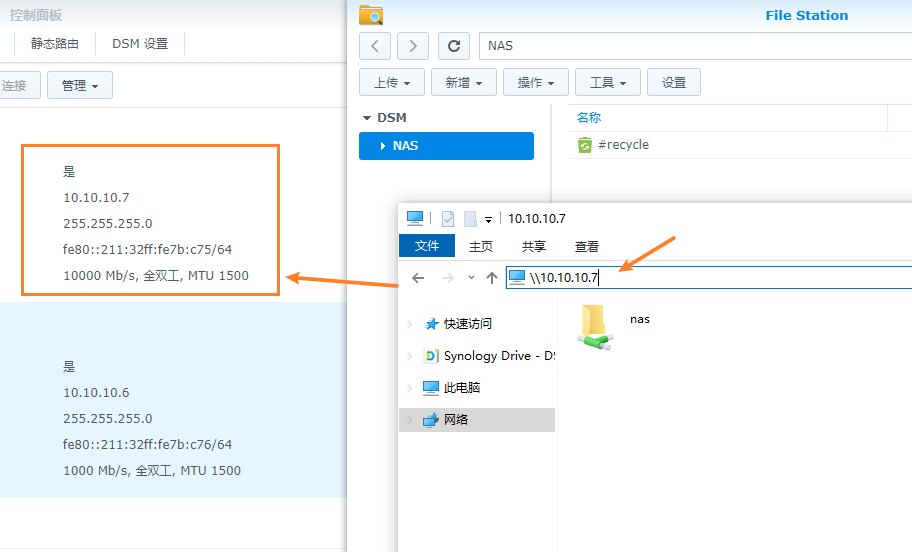Open the 共享 ribbon tab in Explorer
The width and height of the screenshot is (912, 552).
click(x=534, y=247)
